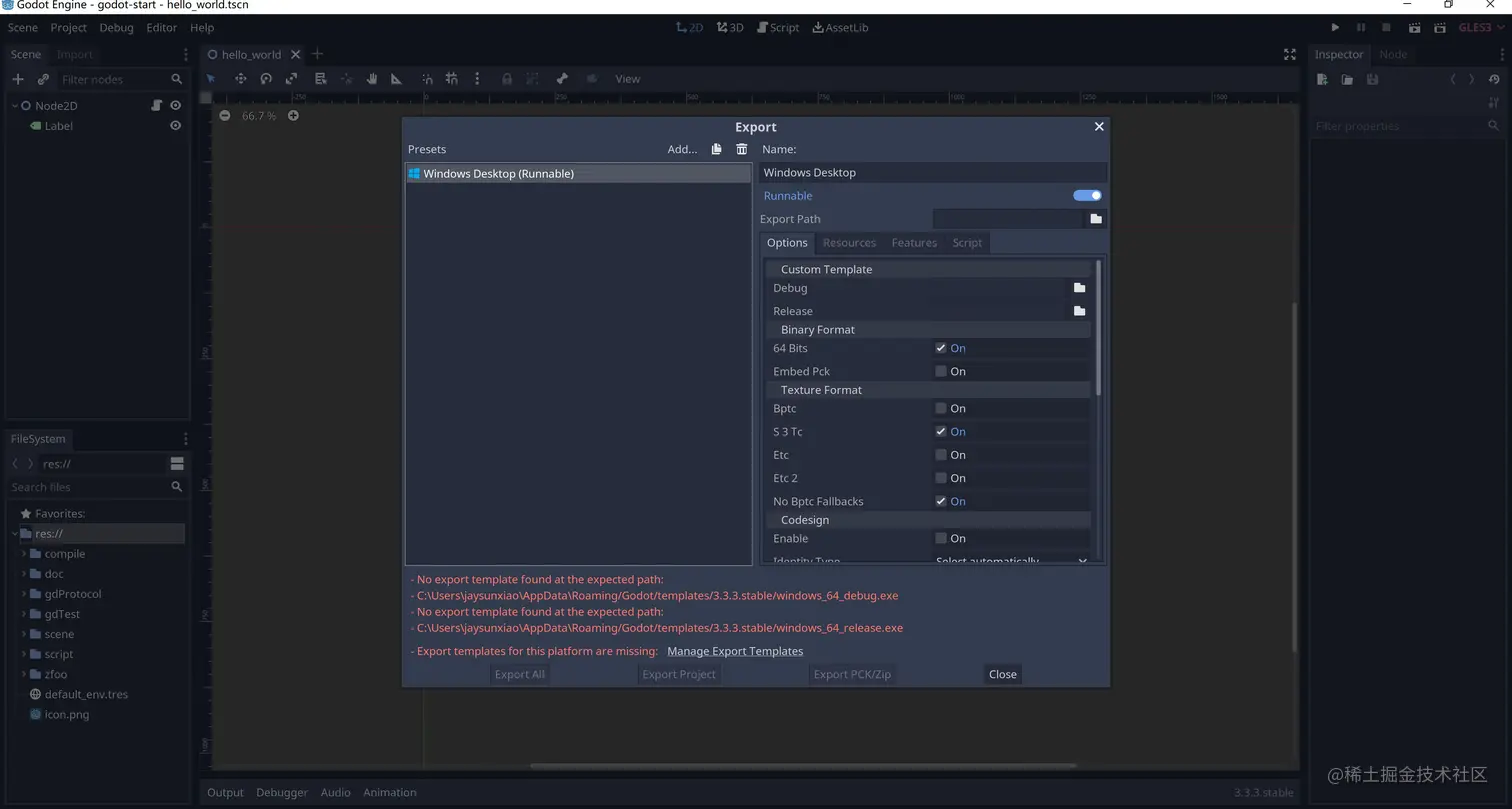The height and width of the screenshot is (809, 1512).
Task: Click the skeleton bone options icon
Action: [562, 79]
